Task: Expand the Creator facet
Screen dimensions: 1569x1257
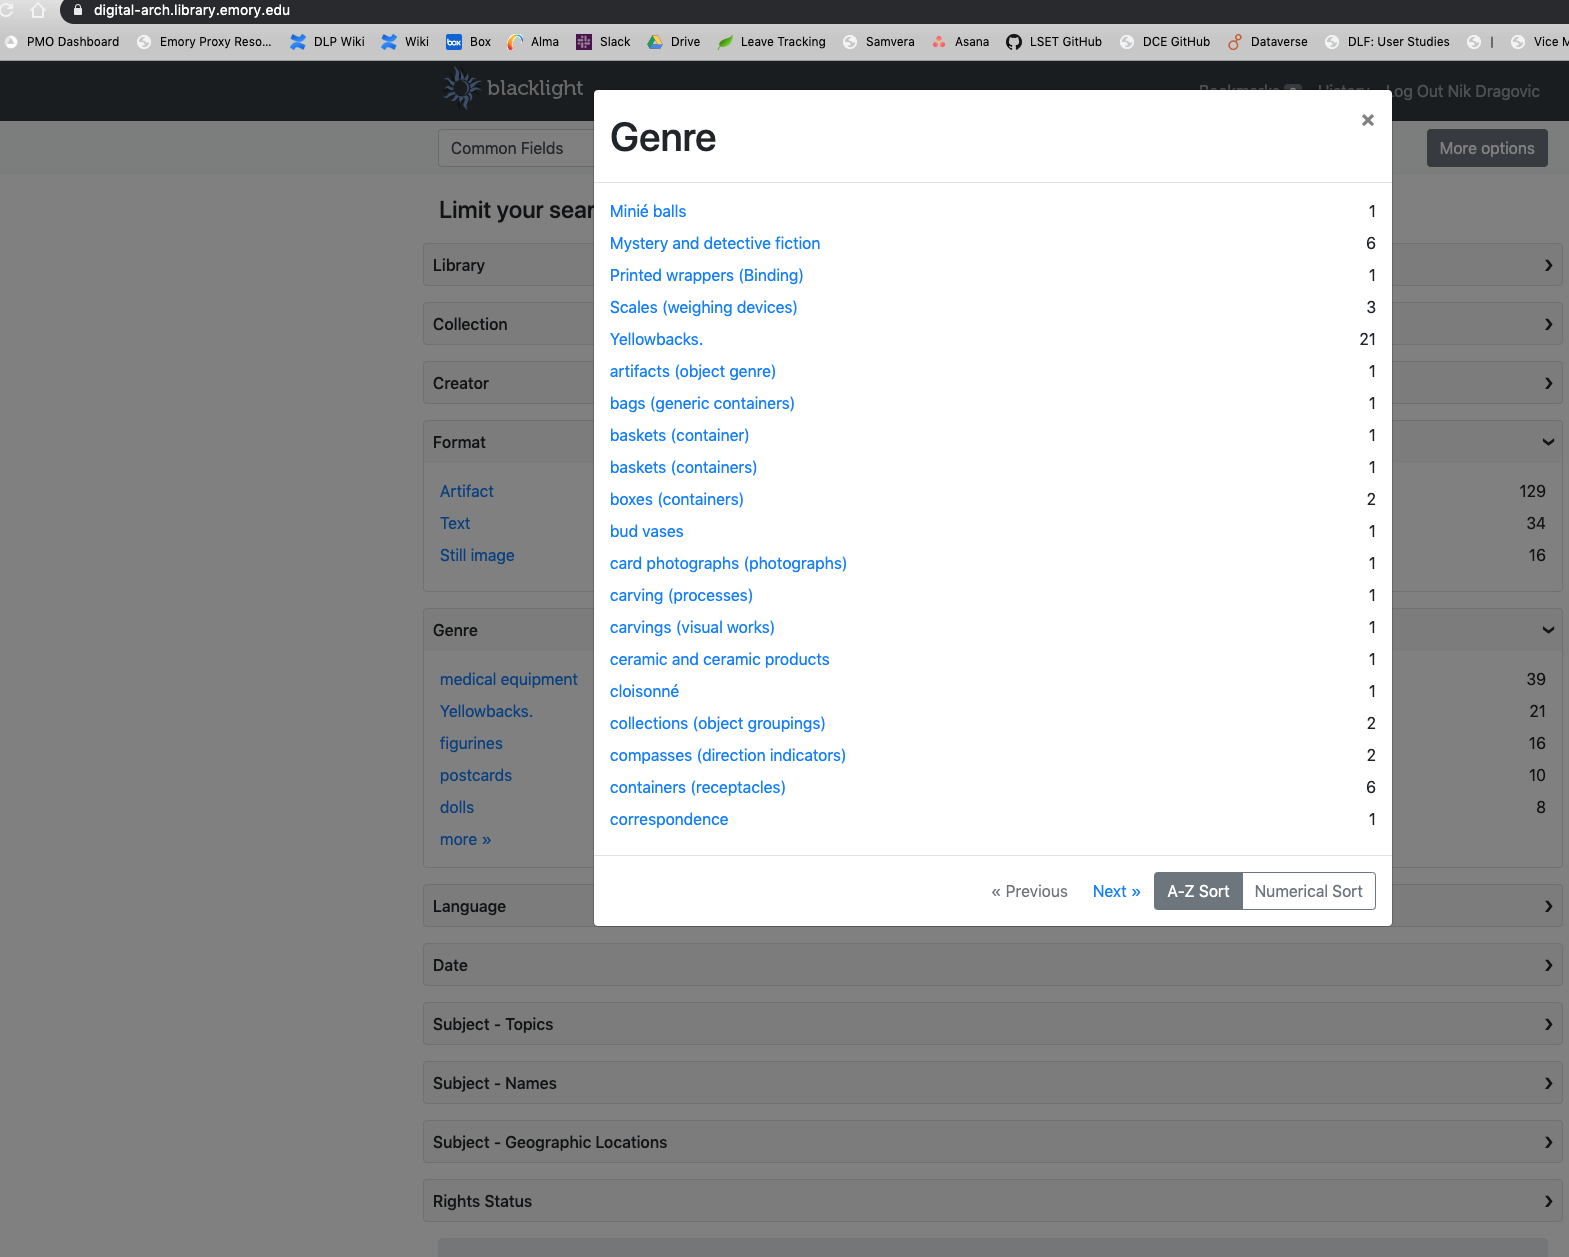Action: click(992, 383)
